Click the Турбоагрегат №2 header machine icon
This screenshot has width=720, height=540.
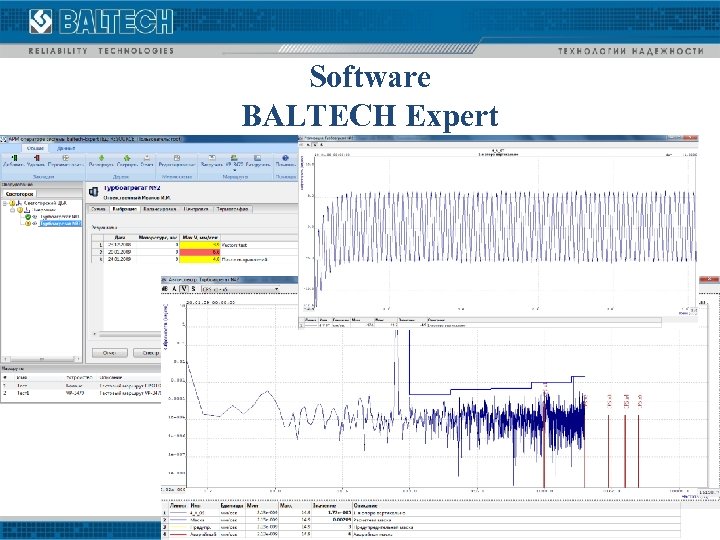pos(94,191)
